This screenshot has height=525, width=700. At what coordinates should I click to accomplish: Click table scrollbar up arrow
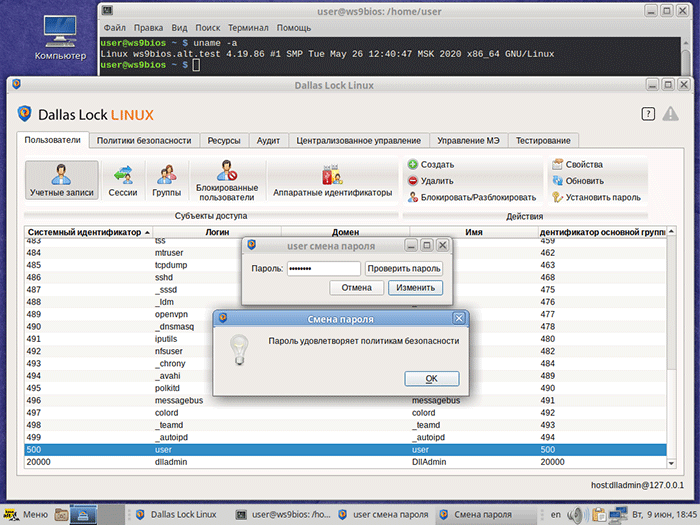point(671,231)
